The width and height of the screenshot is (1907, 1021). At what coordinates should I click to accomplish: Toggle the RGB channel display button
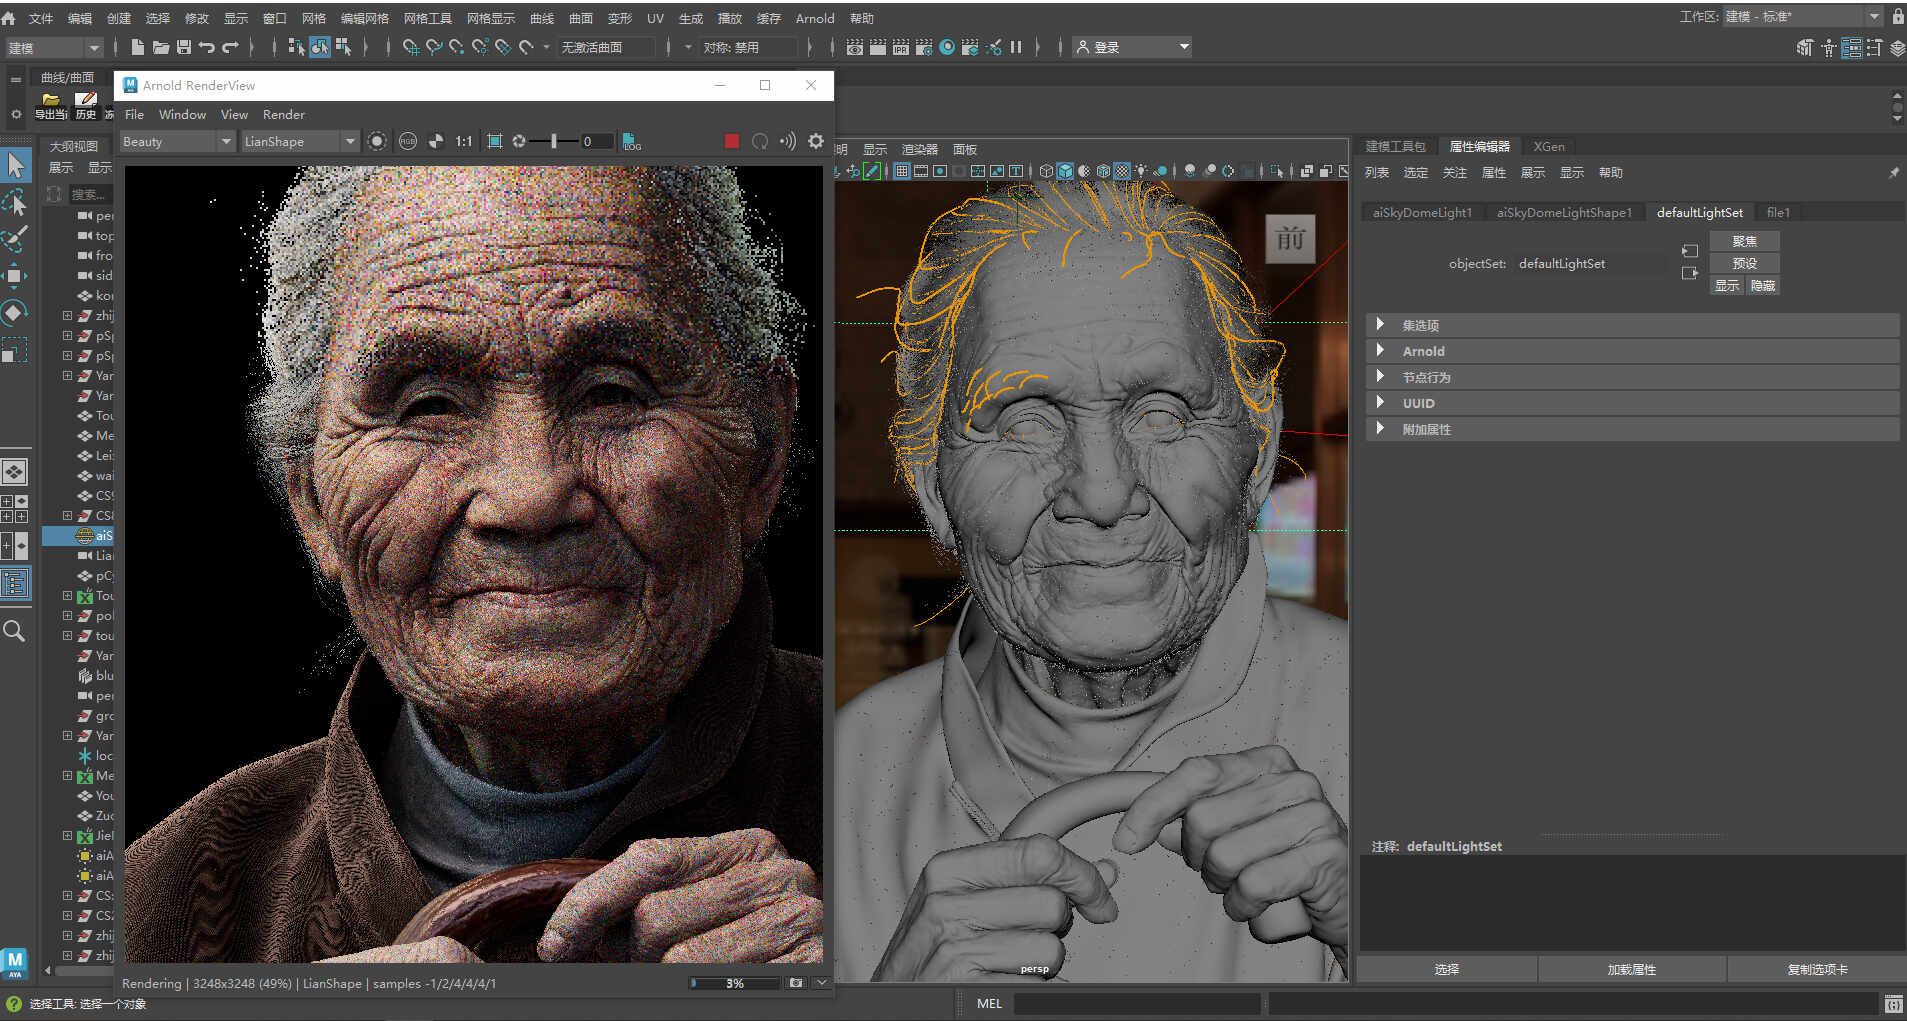coord(408,142)
